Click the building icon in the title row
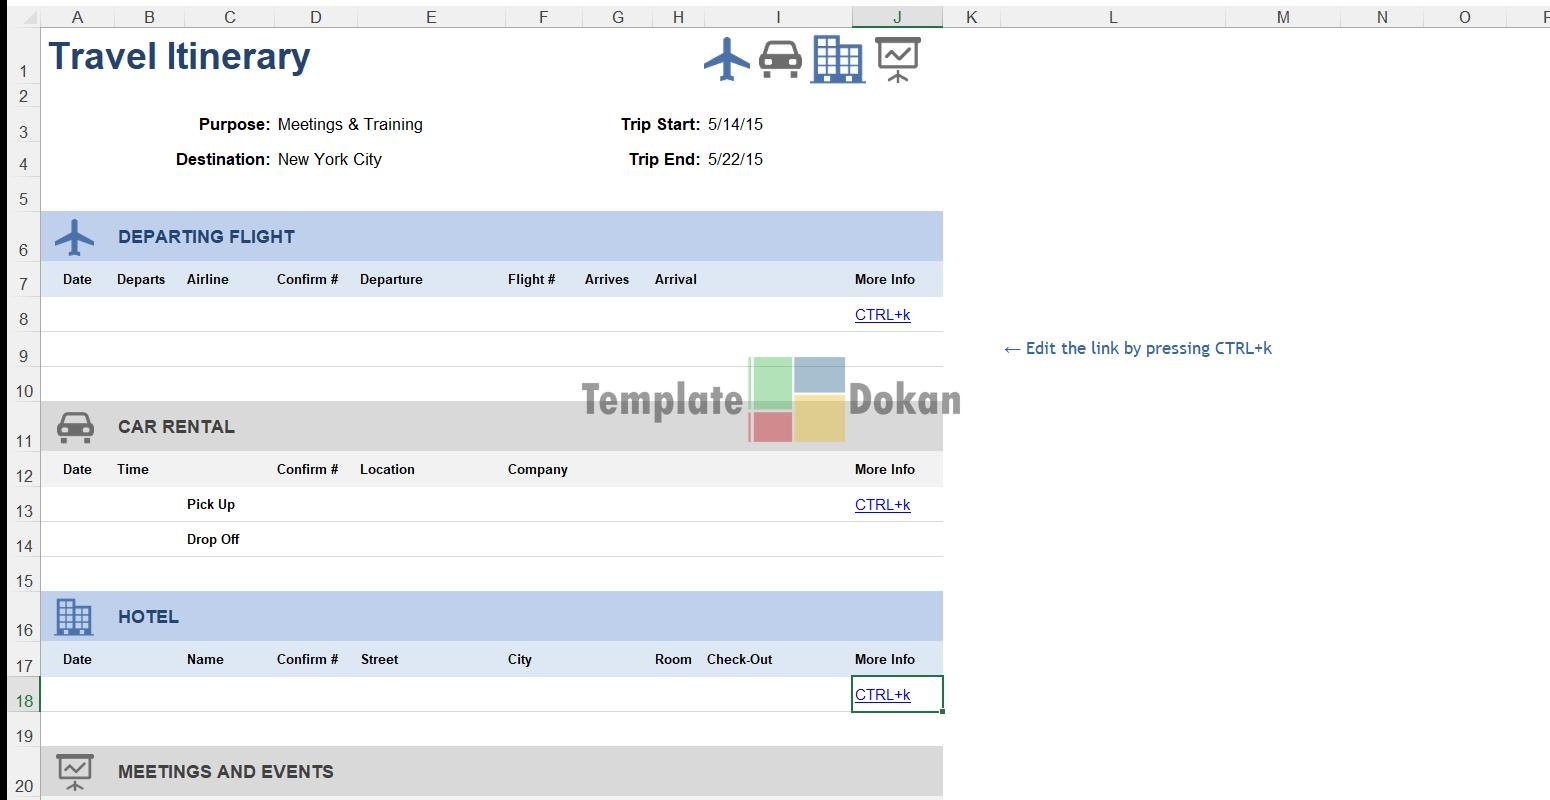1550x800 pixels. [837, 59]
